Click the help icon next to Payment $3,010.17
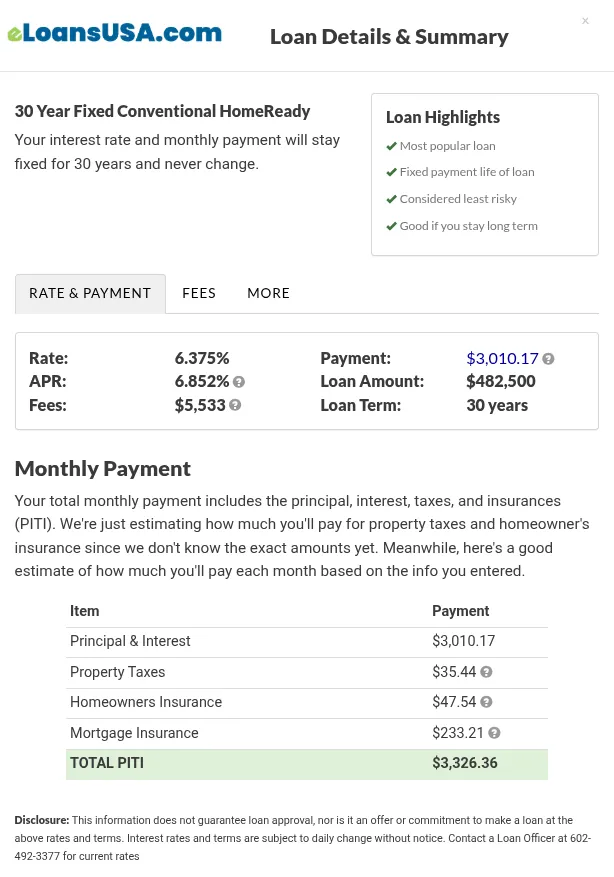The image size is (614, 877). coord(548,359)
